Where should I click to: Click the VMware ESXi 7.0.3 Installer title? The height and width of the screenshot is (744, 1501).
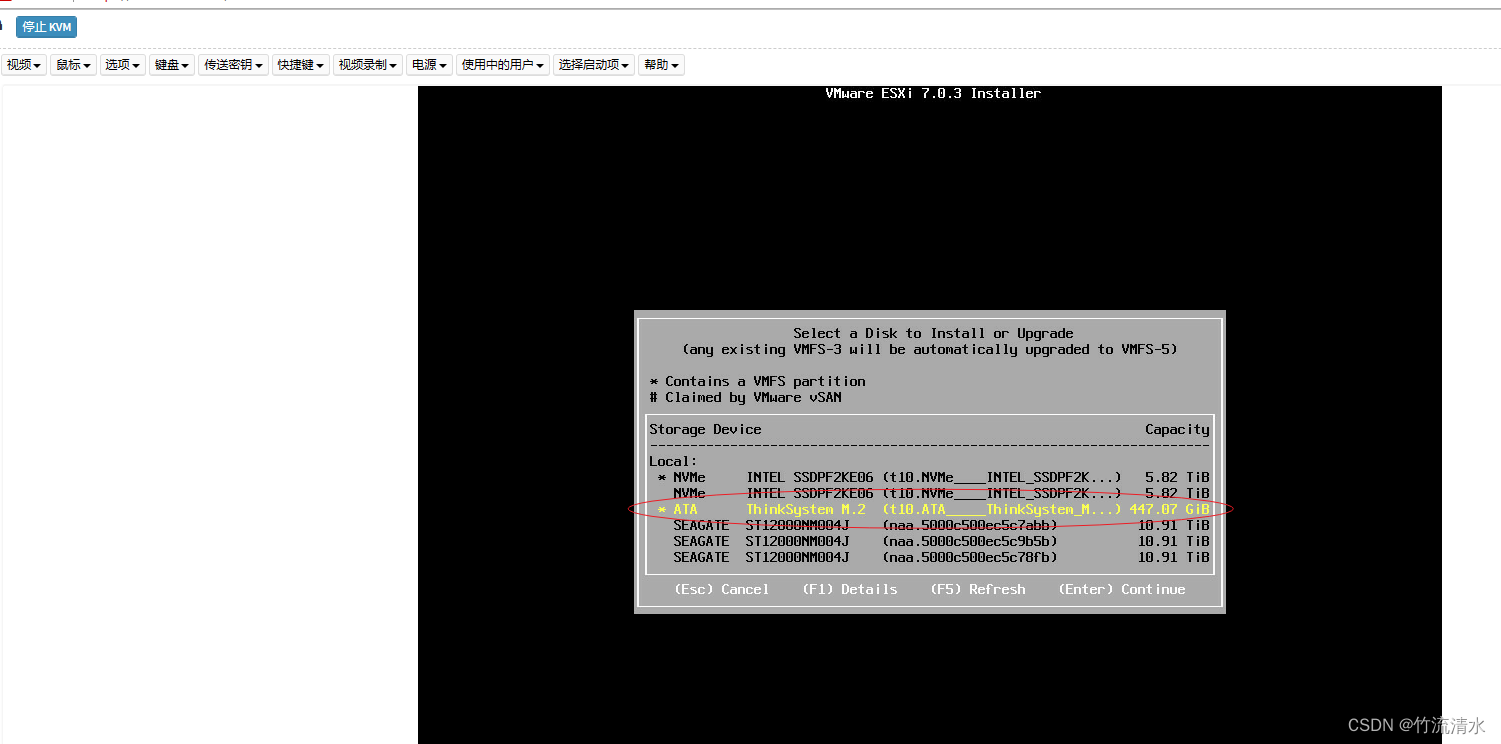coord(933,93)
